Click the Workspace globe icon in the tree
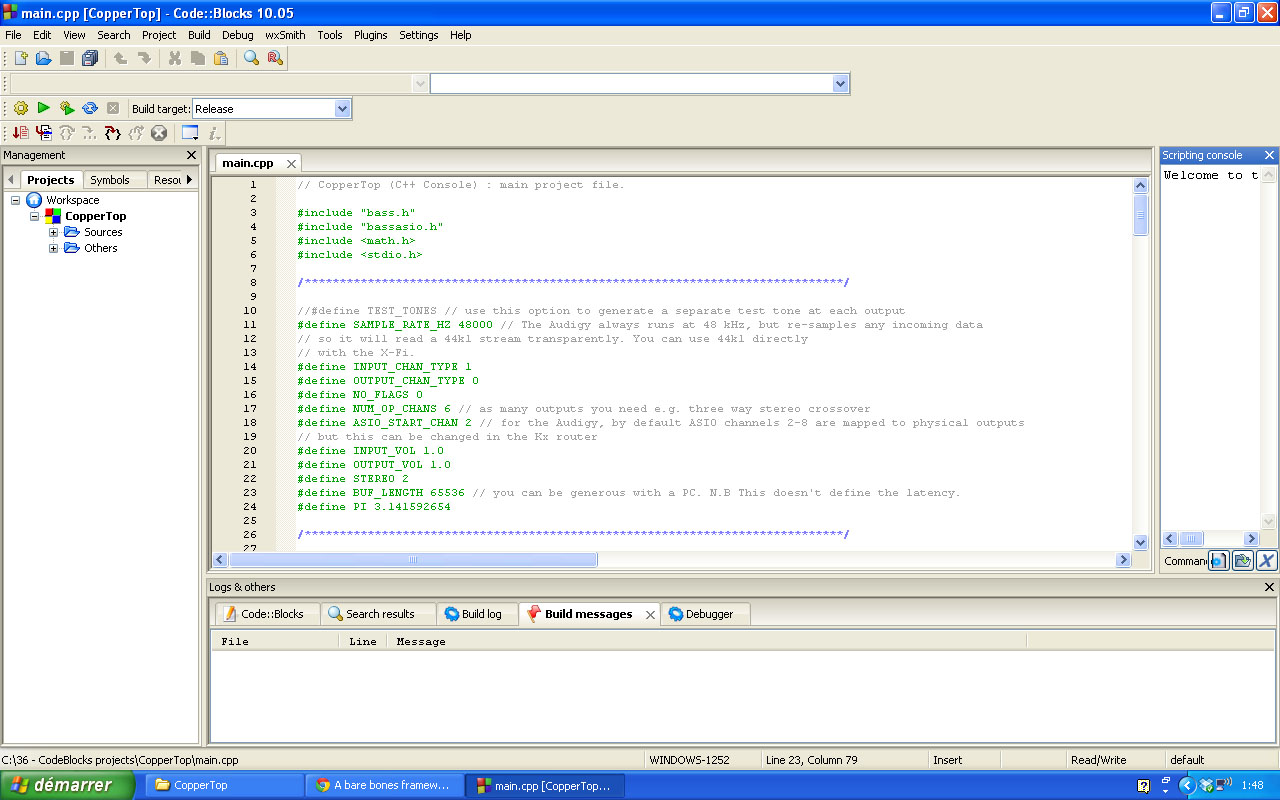 tap(34, 200)
